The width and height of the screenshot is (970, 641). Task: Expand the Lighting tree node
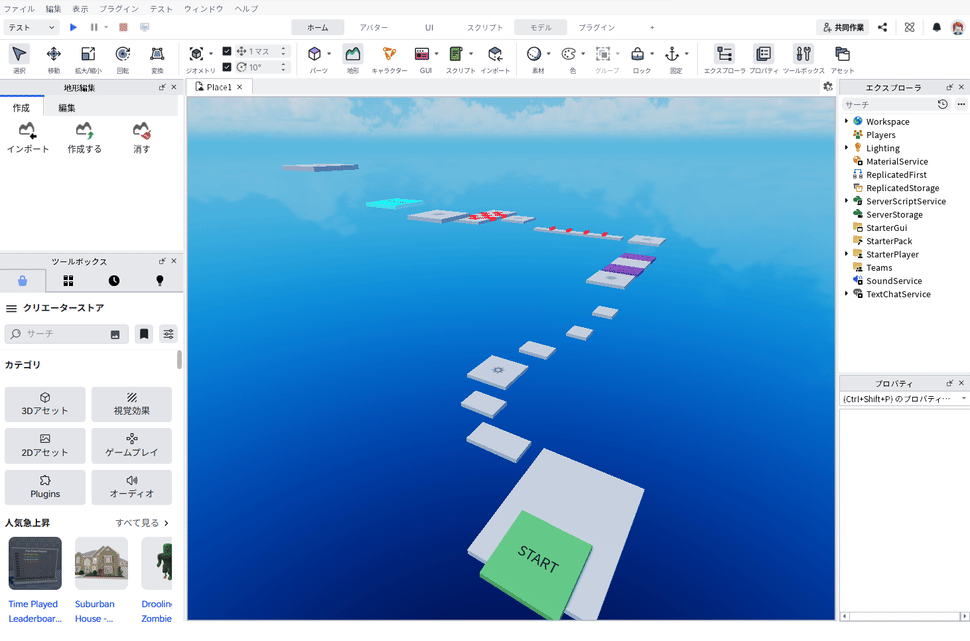pos(846,148)
